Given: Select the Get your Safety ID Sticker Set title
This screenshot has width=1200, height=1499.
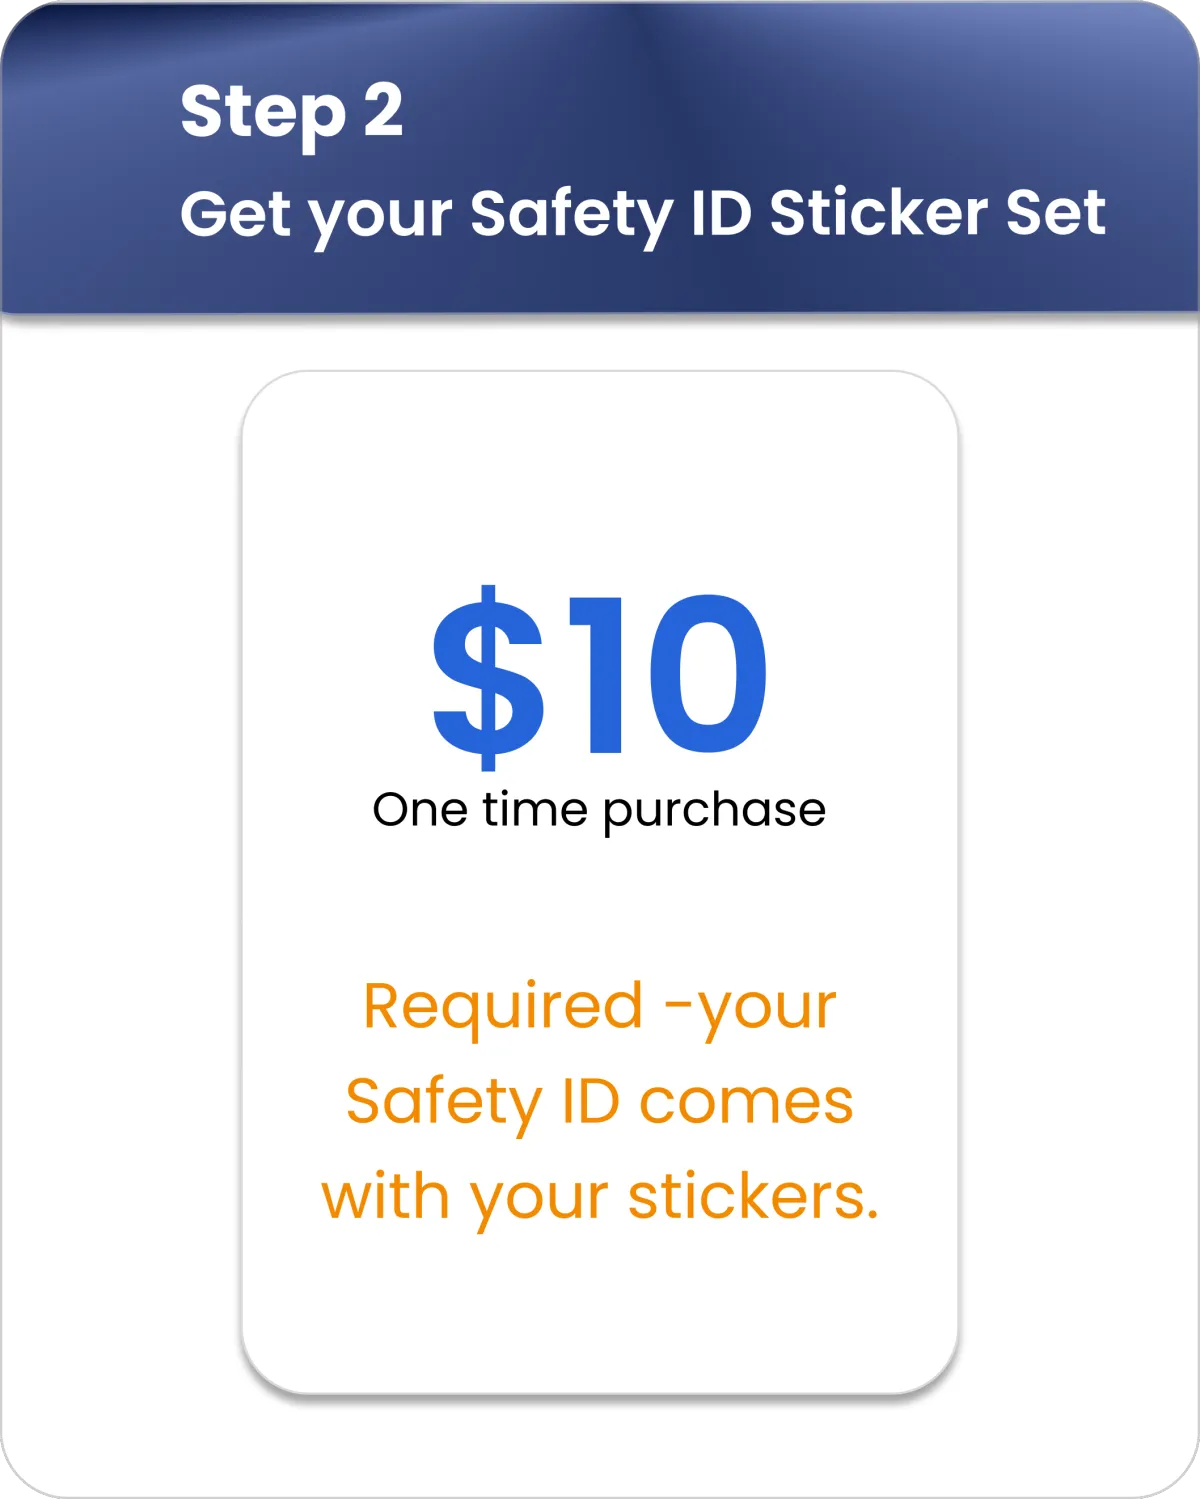Looking at the screenshot, I should point(643,214).
